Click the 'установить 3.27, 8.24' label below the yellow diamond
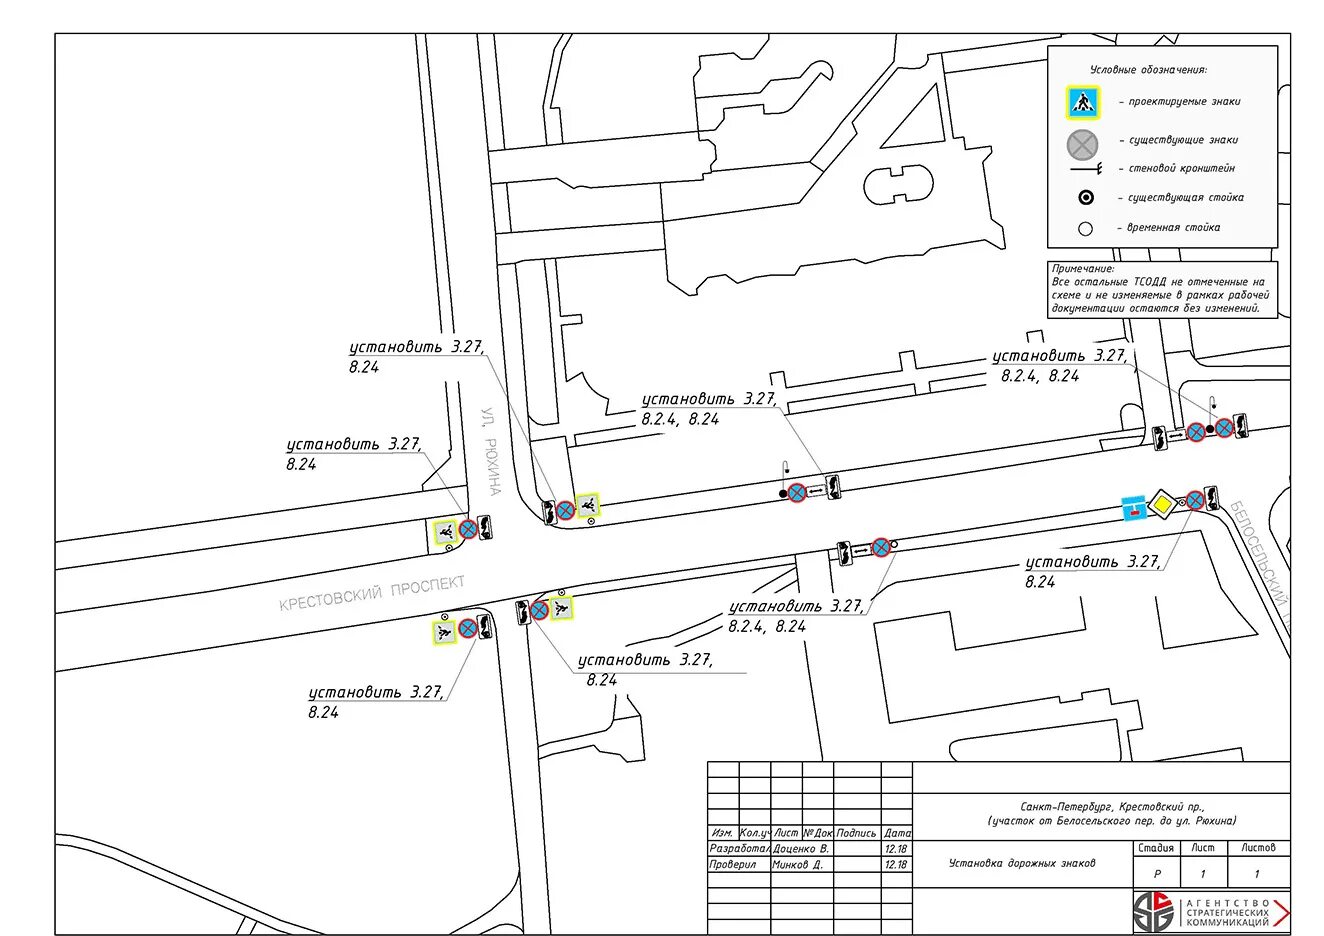Viewport: 1324px width, 936px height. [x=1093, y=571]
